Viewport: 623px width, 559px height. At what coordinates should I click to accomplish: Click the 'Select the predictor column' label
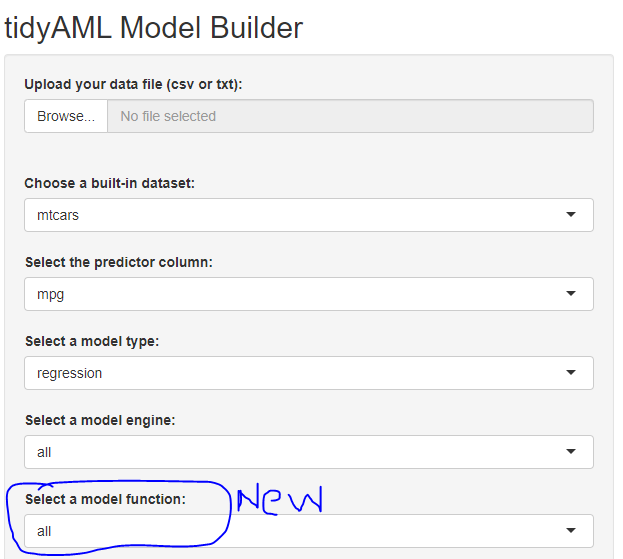(x=119, y=262)
